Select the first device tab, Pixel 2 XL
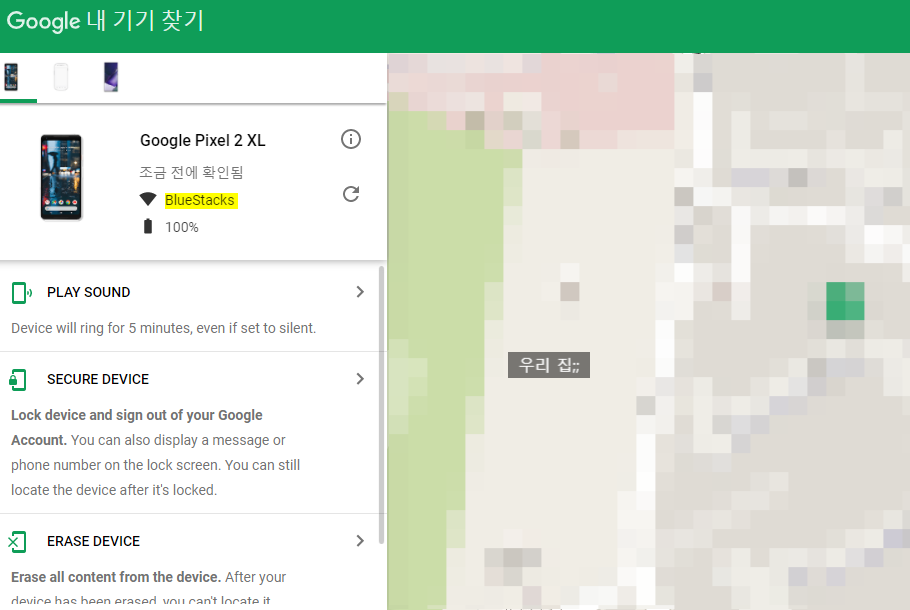Viewport: 910px width, 610px height. (11, 77)
